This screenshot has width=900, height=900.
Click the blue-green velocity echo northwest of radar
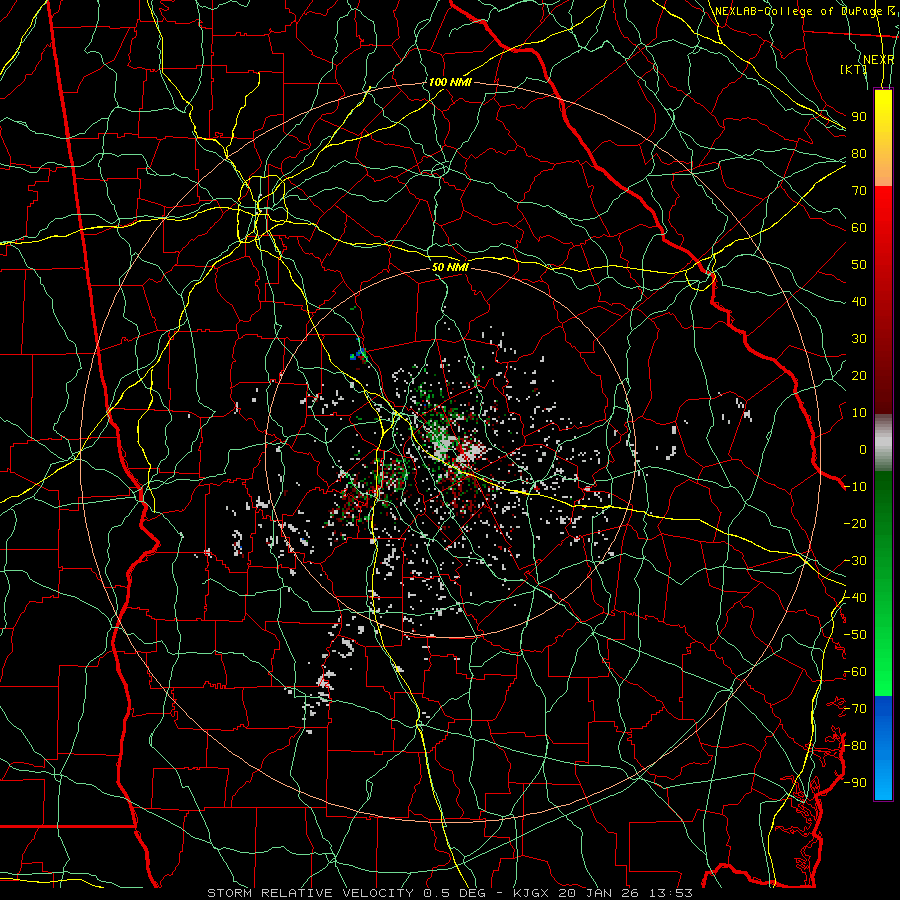[359, 354]
